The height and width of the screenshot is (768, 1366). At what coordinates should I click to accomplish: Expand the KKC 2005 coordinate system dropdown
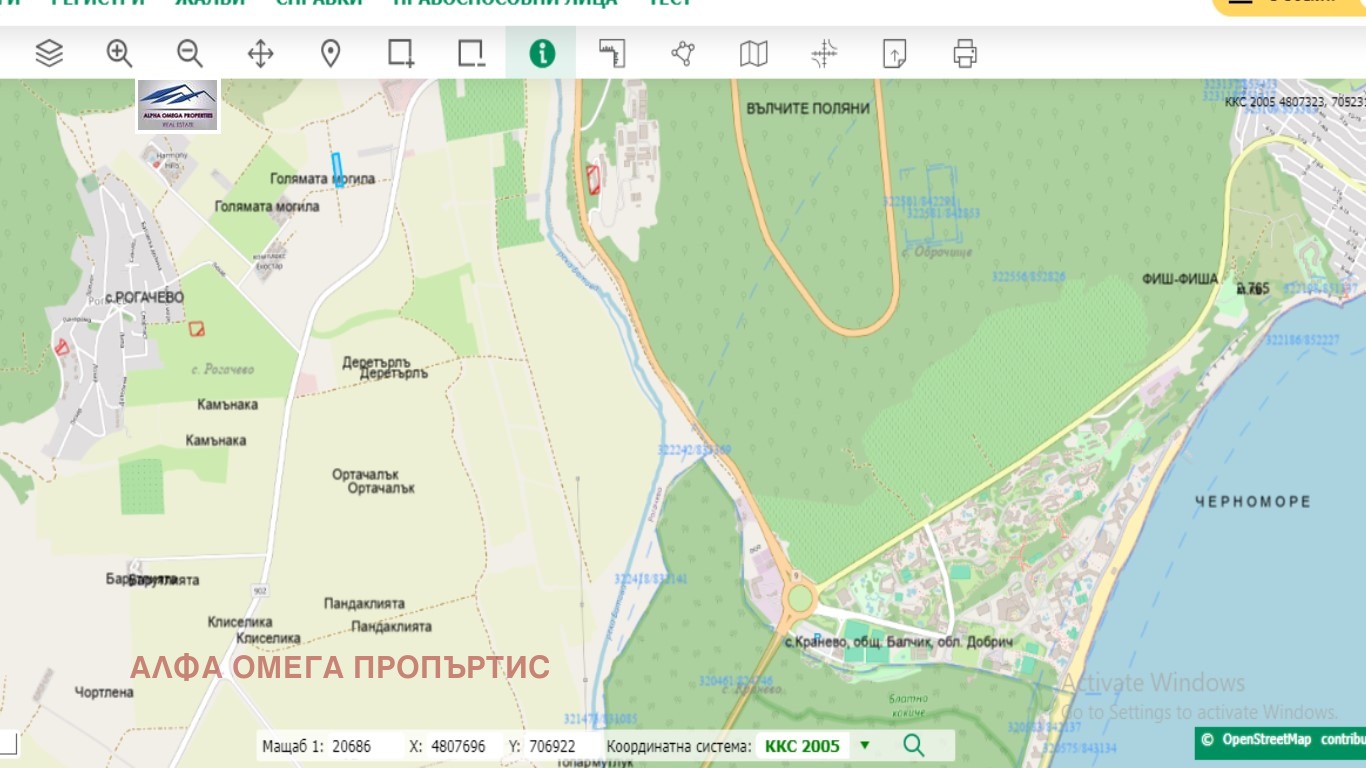[865, 746]
